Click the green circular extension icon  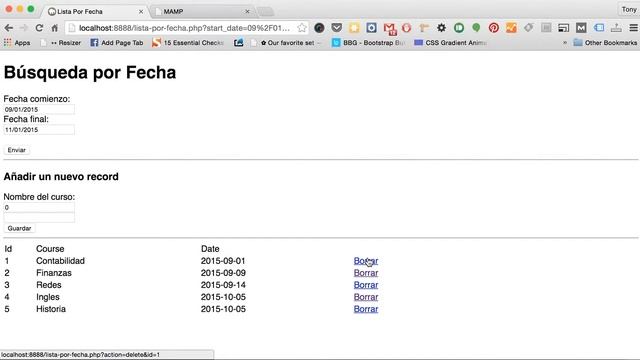coord(459,28)
